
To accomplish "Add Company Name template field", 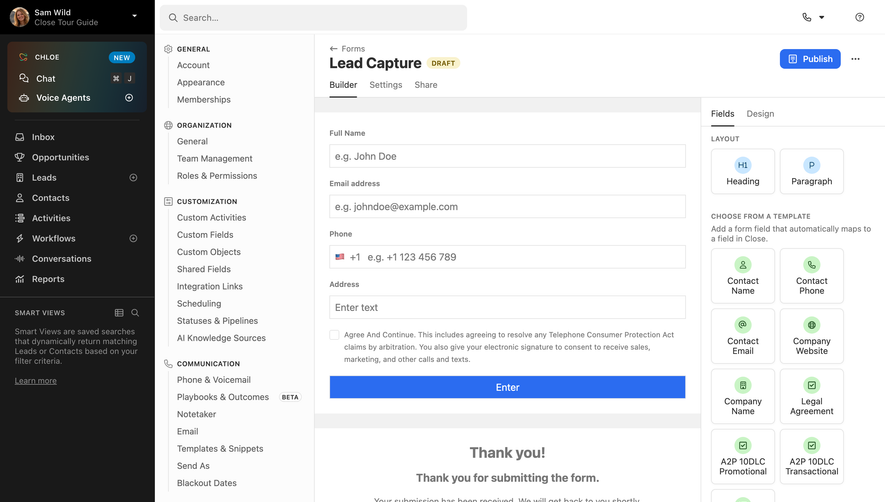I will click(x=743, y=396).
